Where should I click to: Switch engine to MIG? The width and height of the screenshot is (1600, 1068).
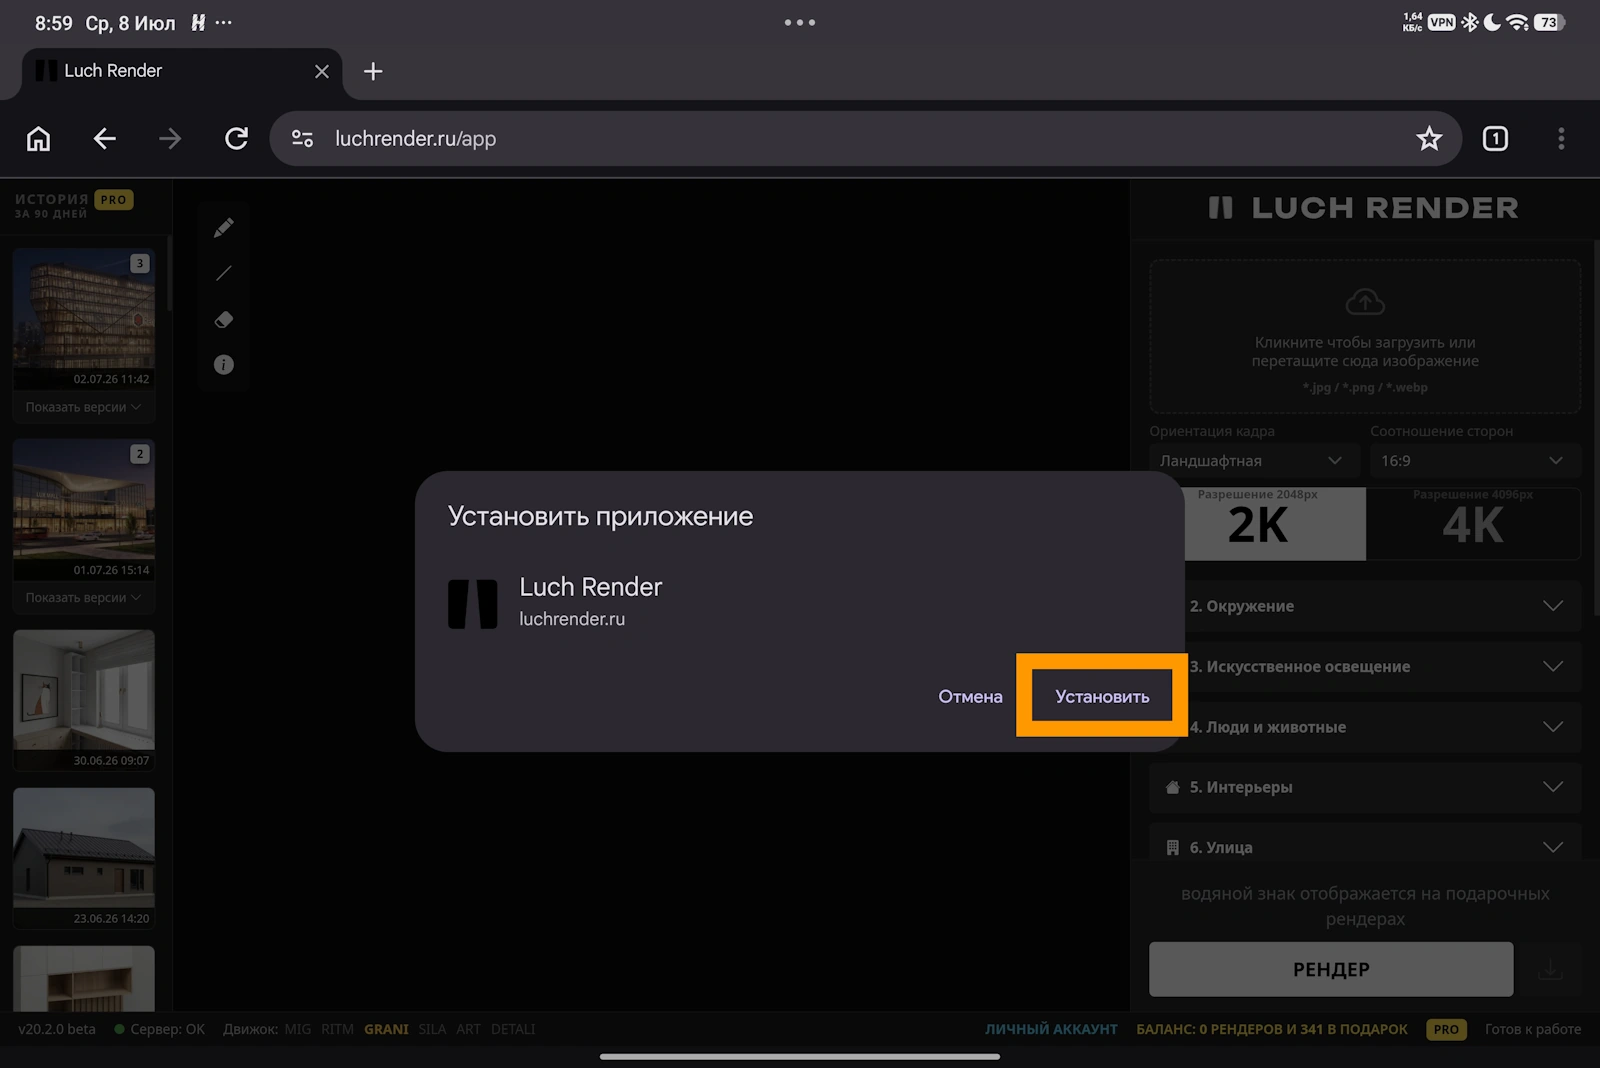[x=298, y=1029]
